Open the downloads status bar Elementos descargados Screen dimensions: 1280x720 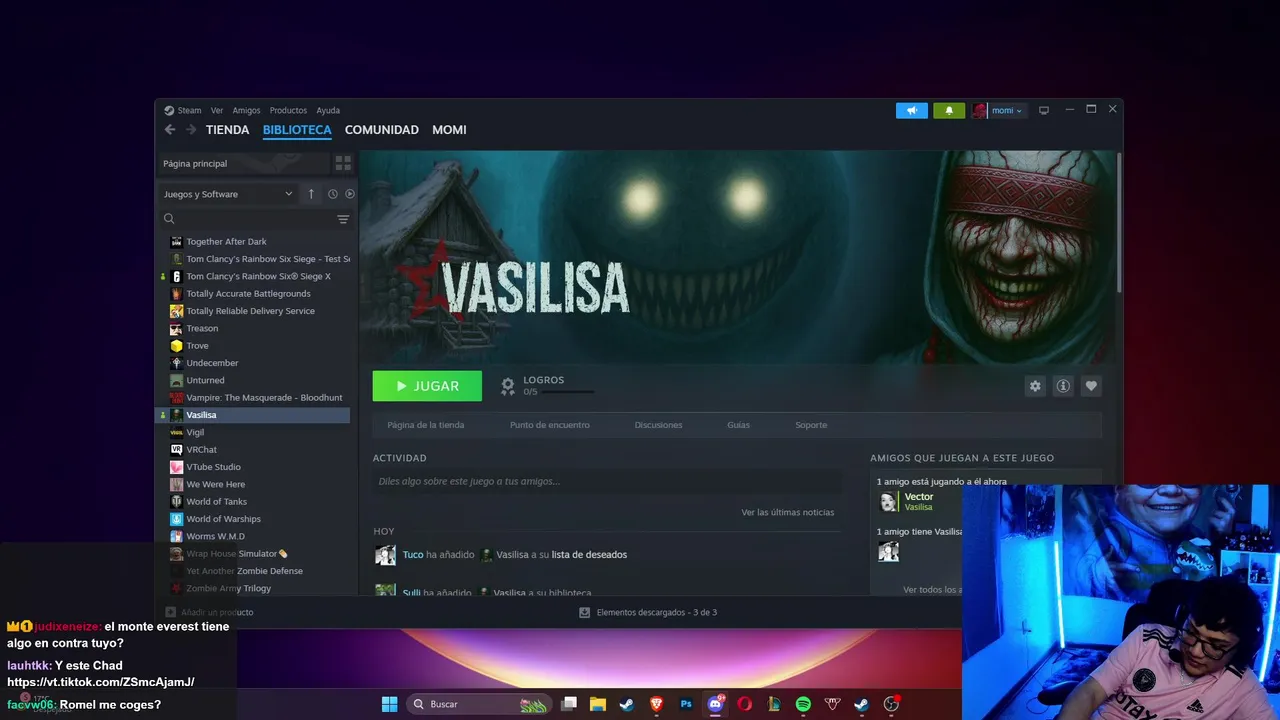click(x=648, y=612)
